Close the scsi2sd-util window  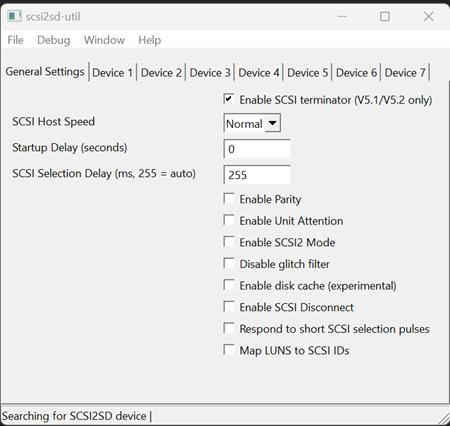tap(428, 16)
